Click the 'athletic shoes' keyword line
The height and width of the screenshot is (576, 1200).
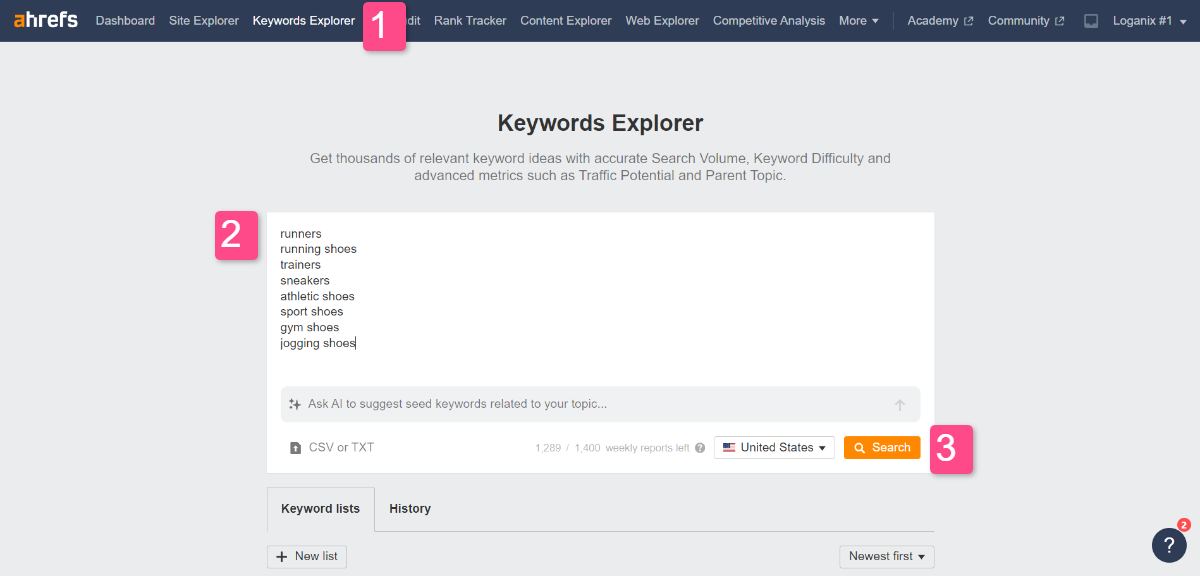pyautogui.click(x=317, y=296)
